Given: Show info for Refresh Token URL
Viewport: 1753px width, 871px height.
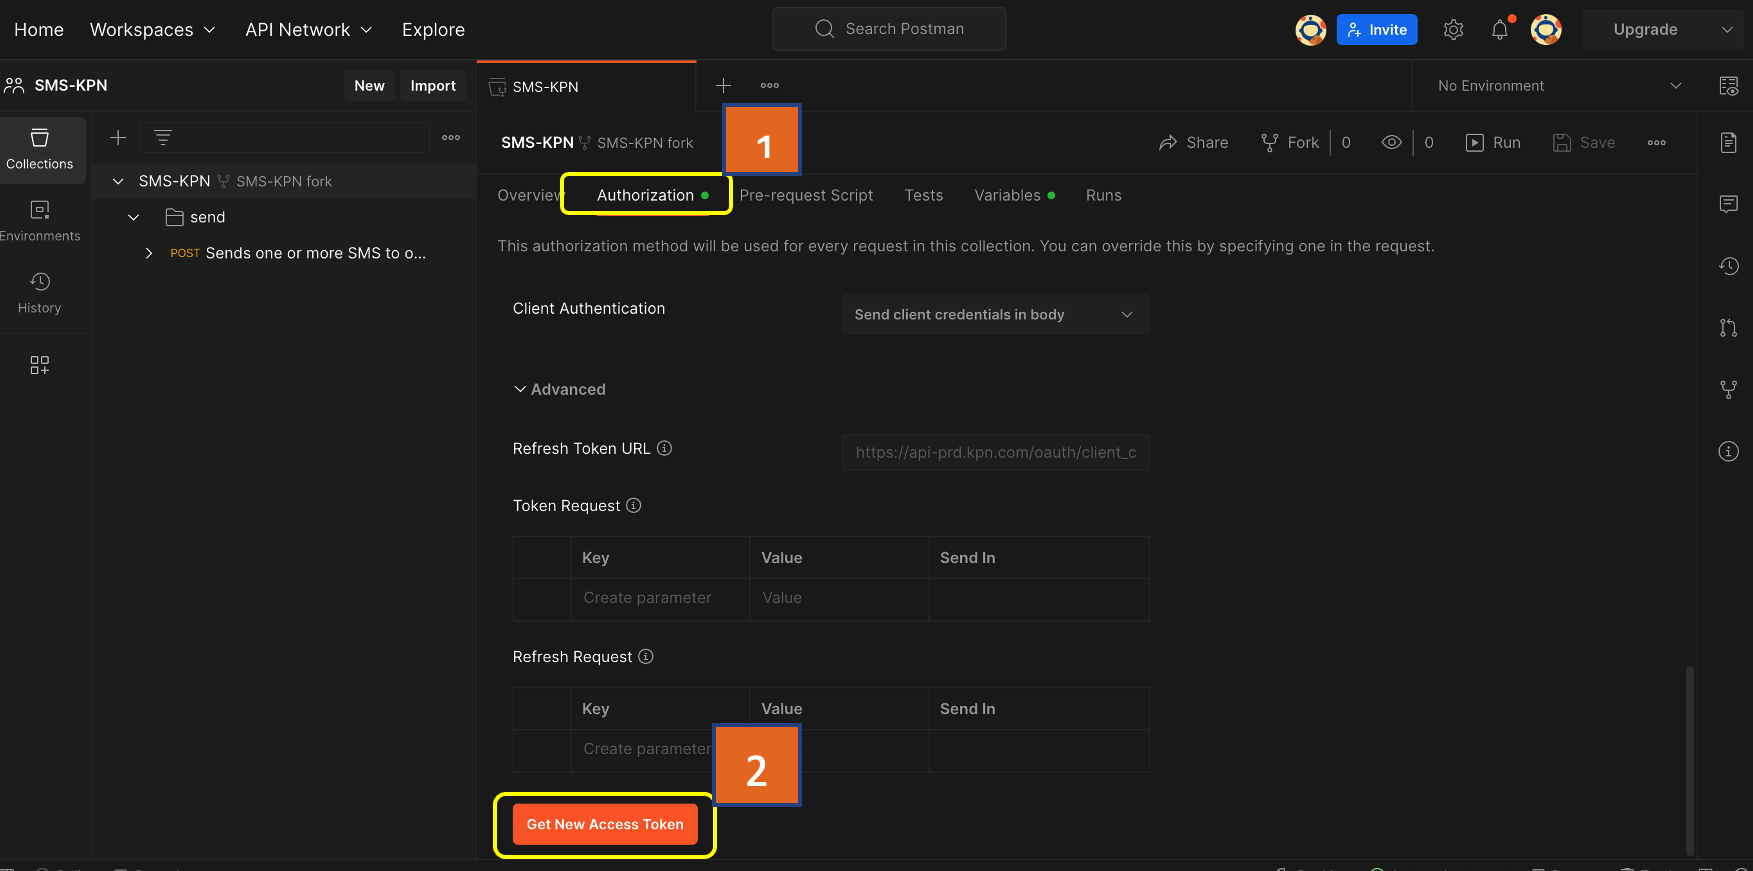Looking at the screenshot, I should (664, 448).
